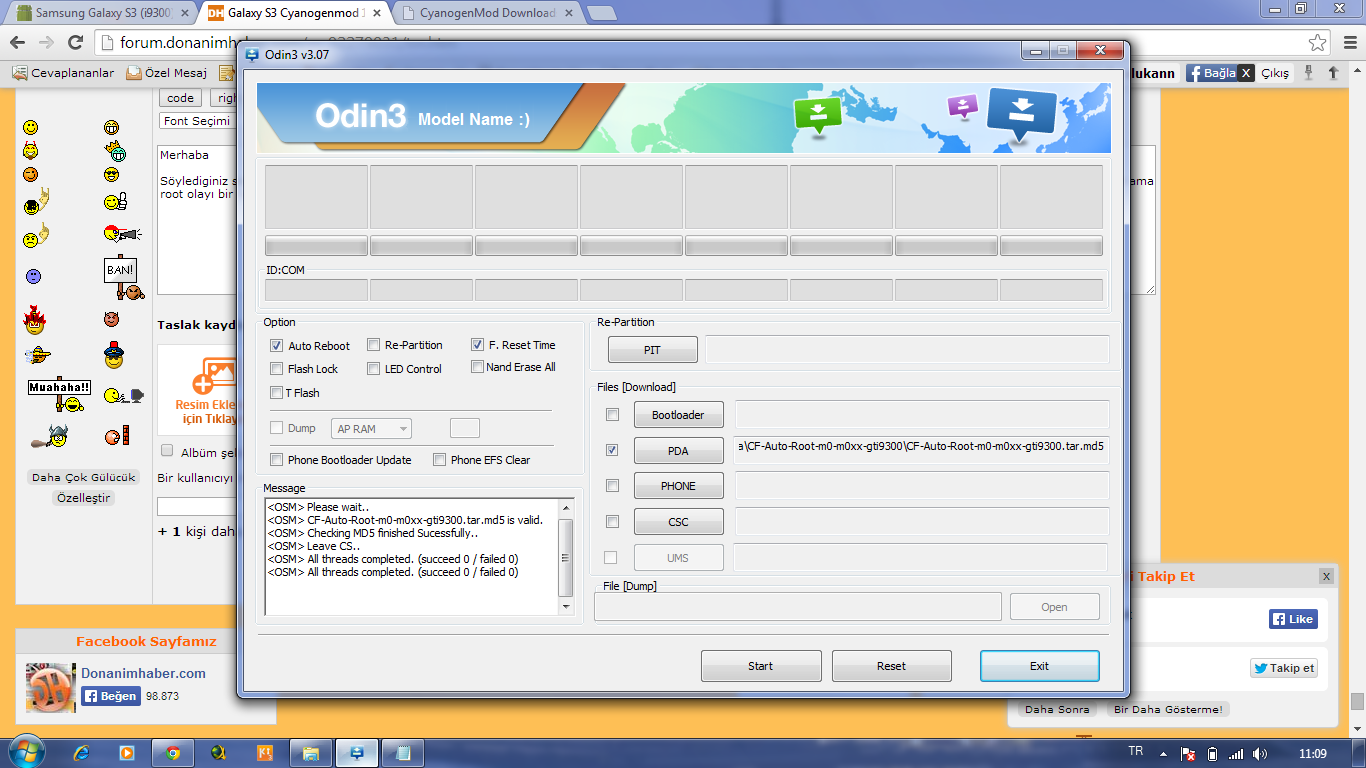
Task: Bookmark page with star icon
Action: click(1317, 42)
